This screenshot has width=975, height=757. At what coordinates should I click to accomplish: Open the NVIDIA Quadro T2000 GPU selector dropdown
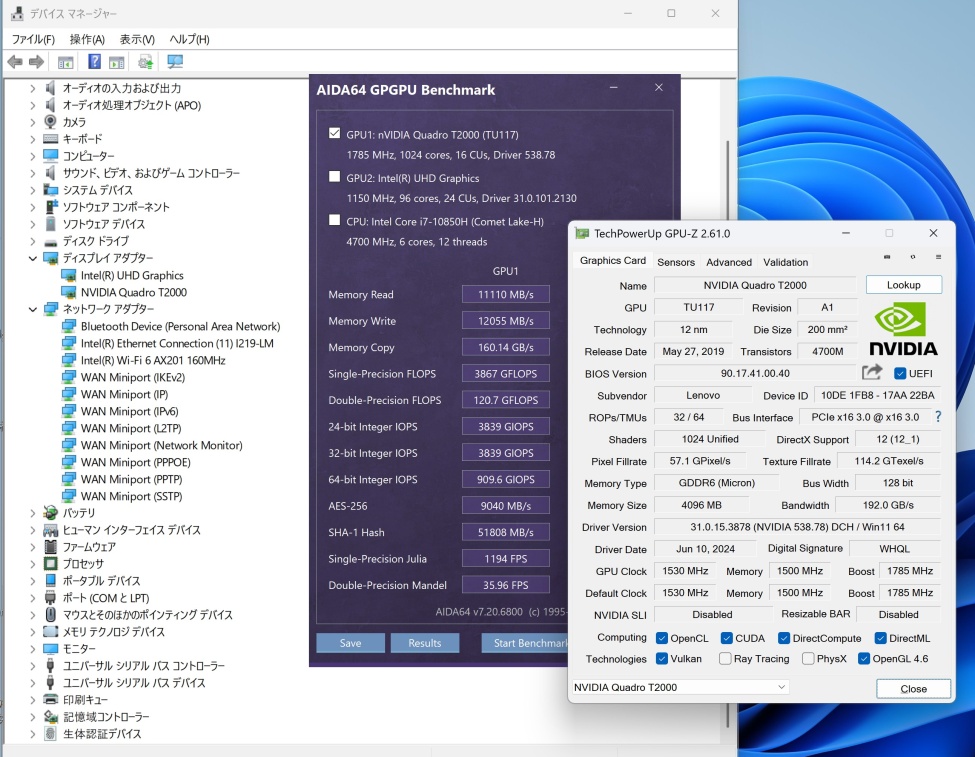click(680, 687)
